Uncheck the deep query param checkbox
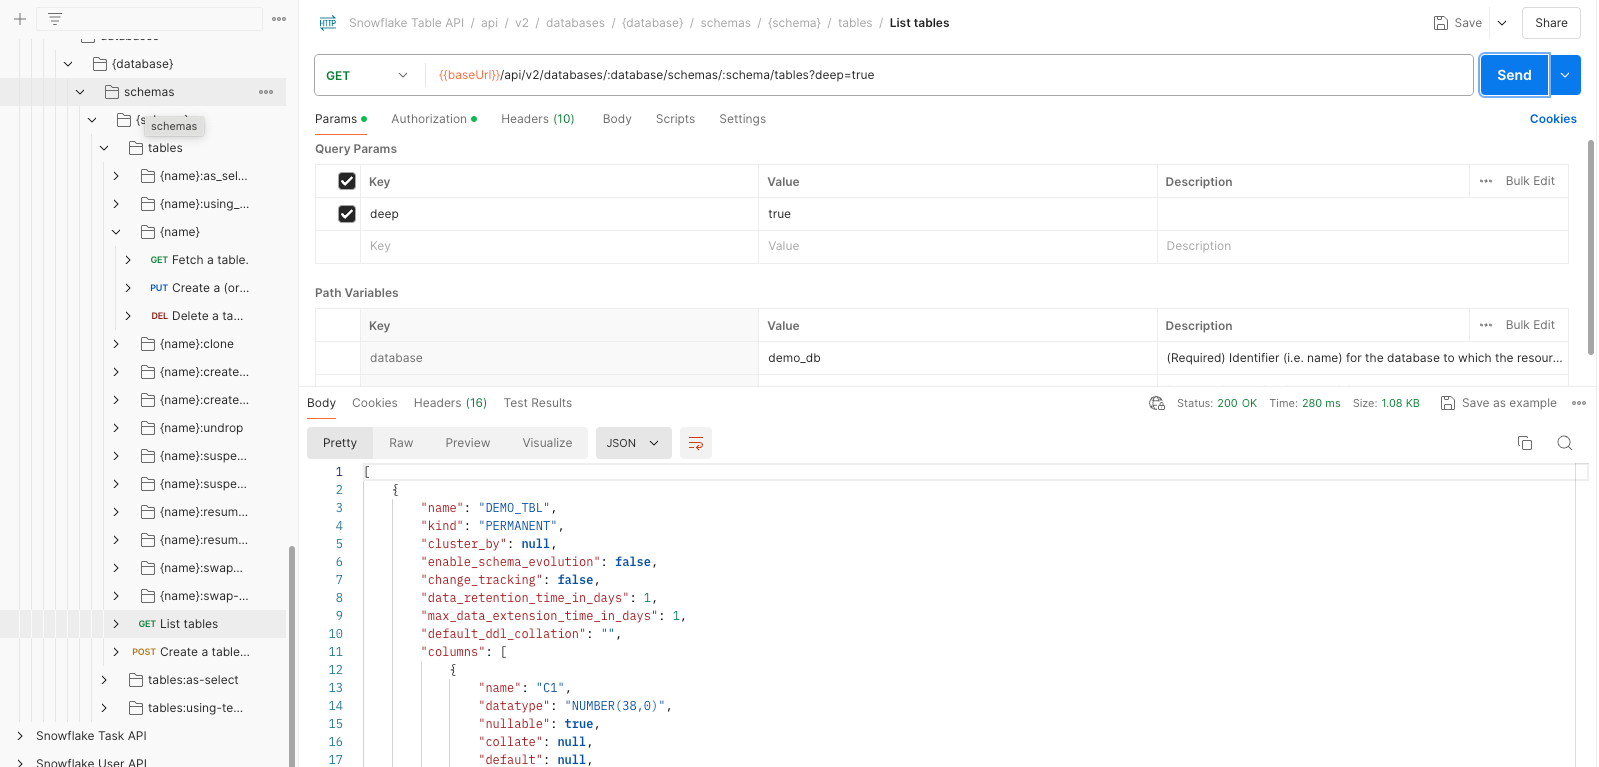1599x767 pixels. [347, 214]
